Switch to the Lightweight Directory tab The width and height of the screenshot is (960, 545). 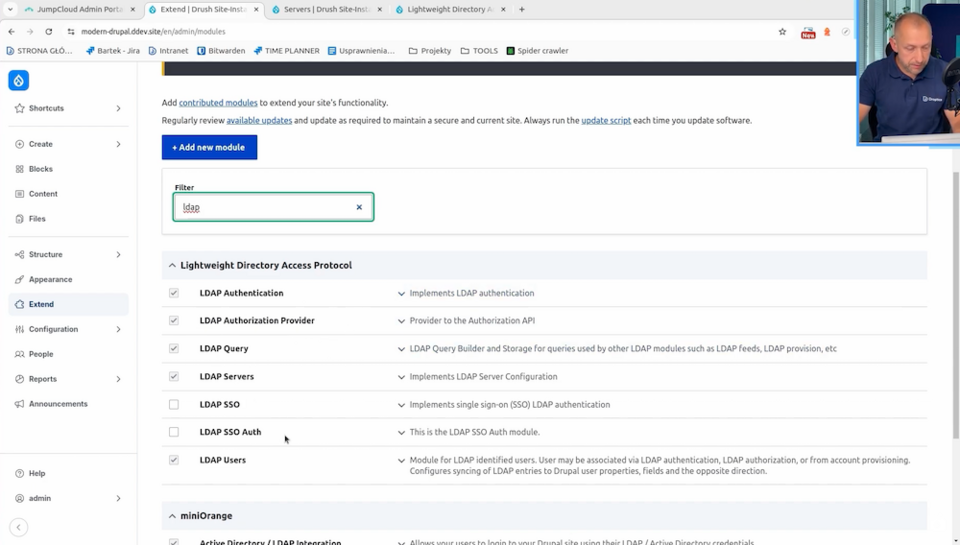click(451, 9)
